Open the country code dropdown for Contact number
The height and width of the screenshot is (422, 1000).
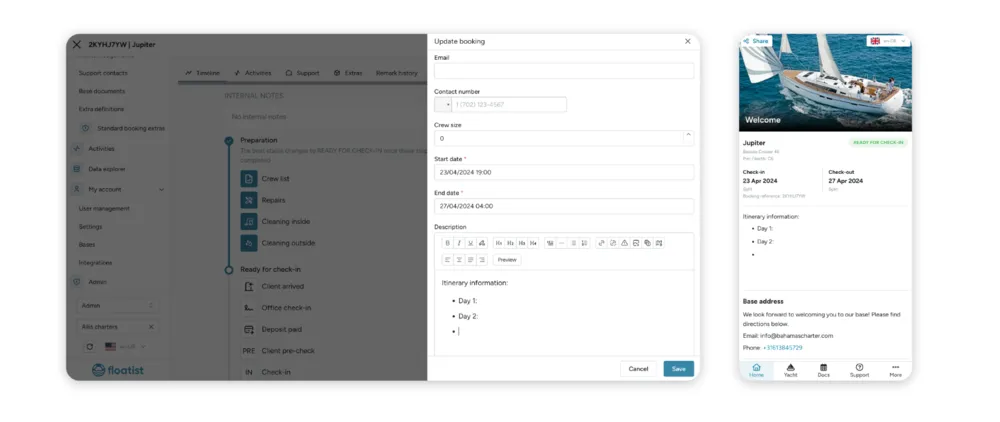click(443, 105)
